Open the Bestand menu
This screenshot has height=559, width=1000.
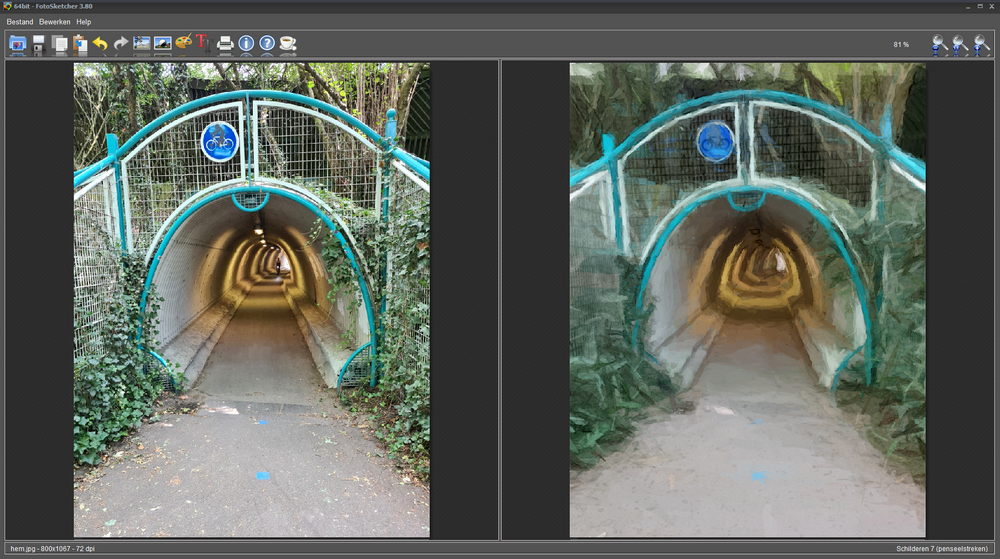(x=20, y=22)
